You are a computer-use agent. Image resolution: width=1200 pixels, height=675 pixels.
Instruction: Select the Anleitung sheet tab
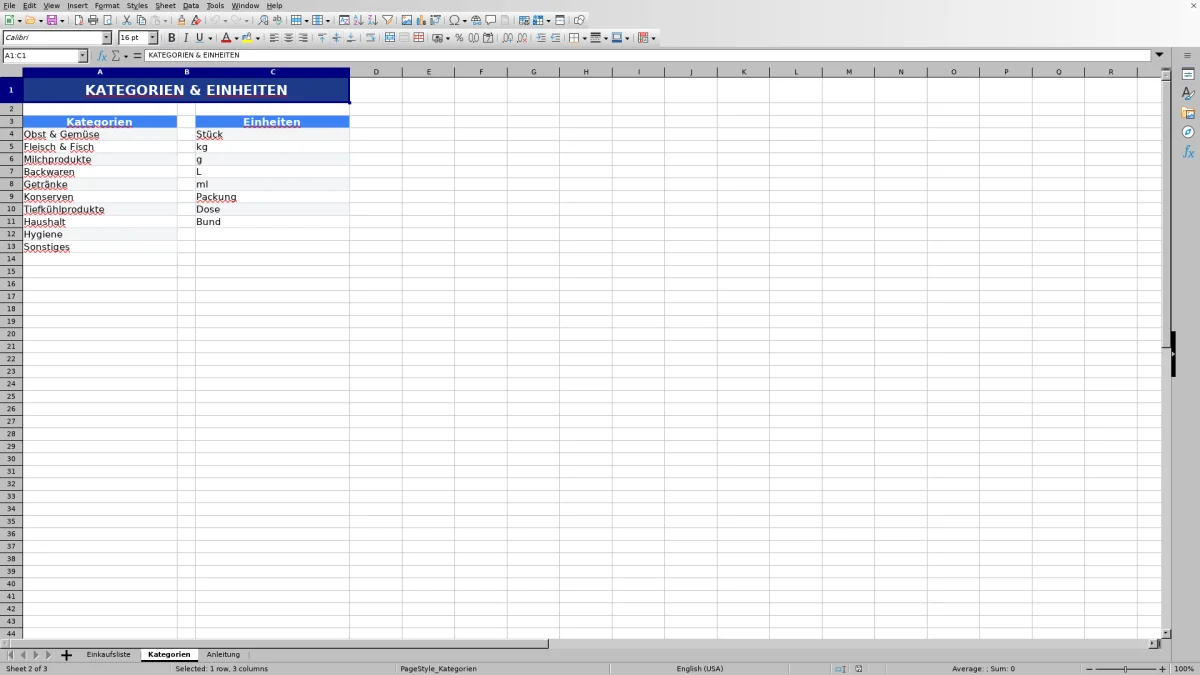click(x=222, y=654)
